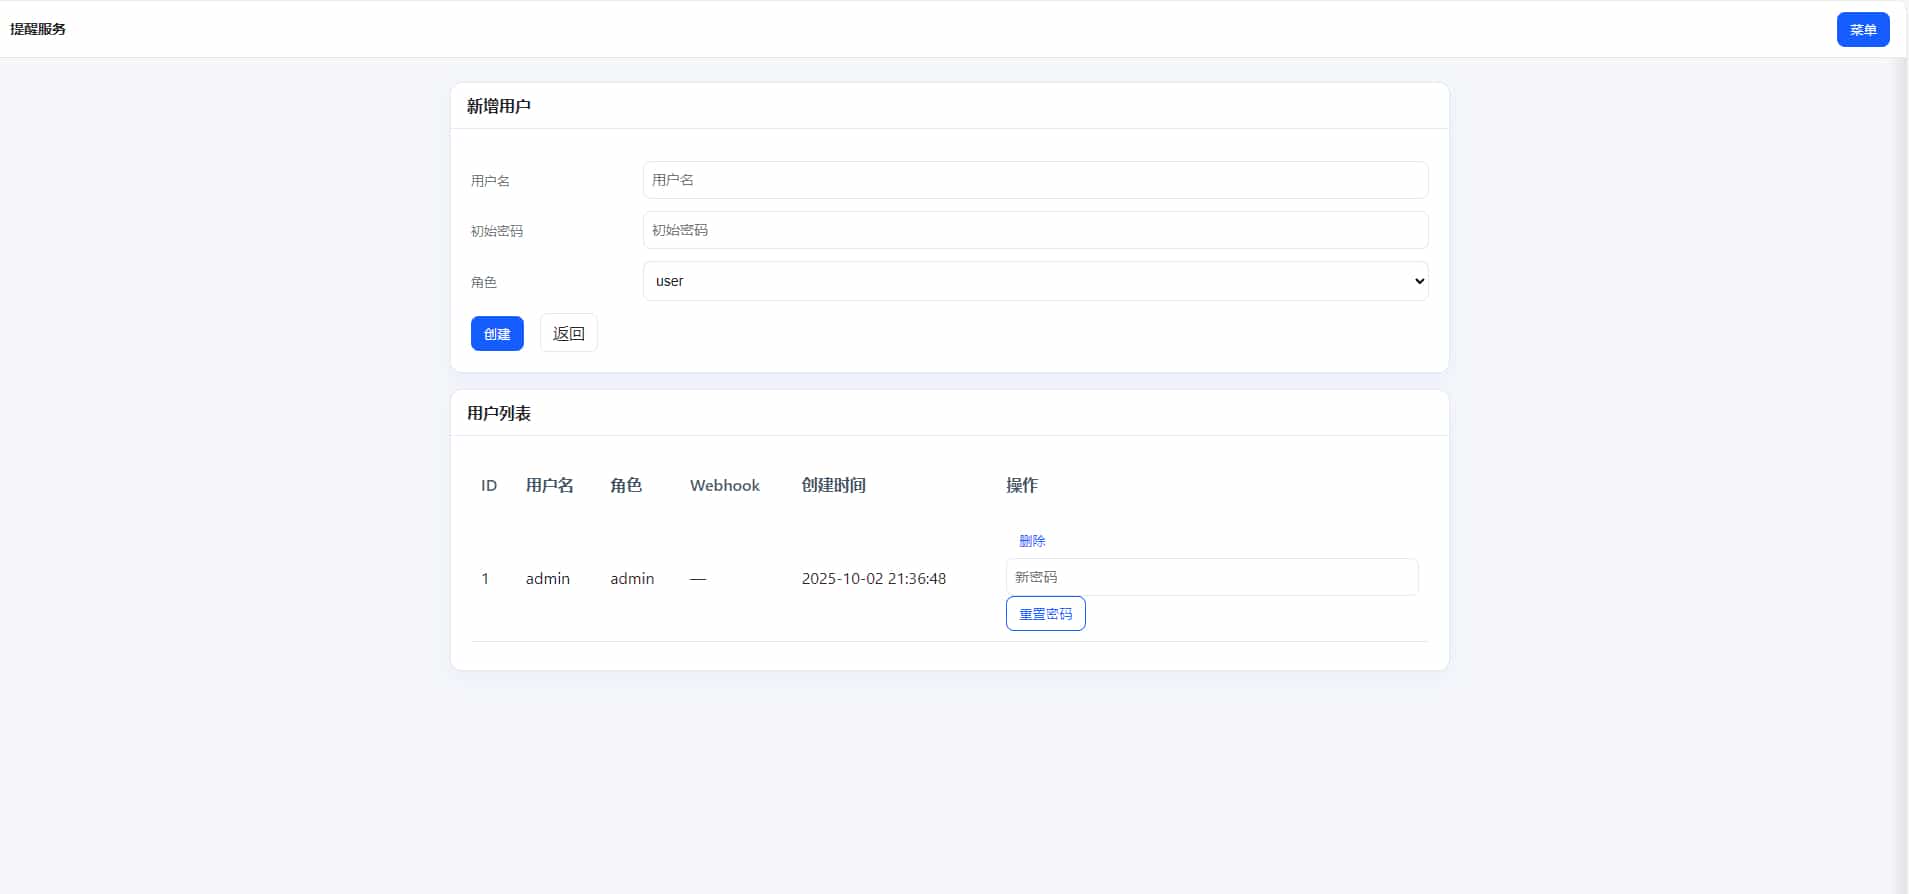
Task: Click the 创建时间 column header
Action: (x=833, y=485)
